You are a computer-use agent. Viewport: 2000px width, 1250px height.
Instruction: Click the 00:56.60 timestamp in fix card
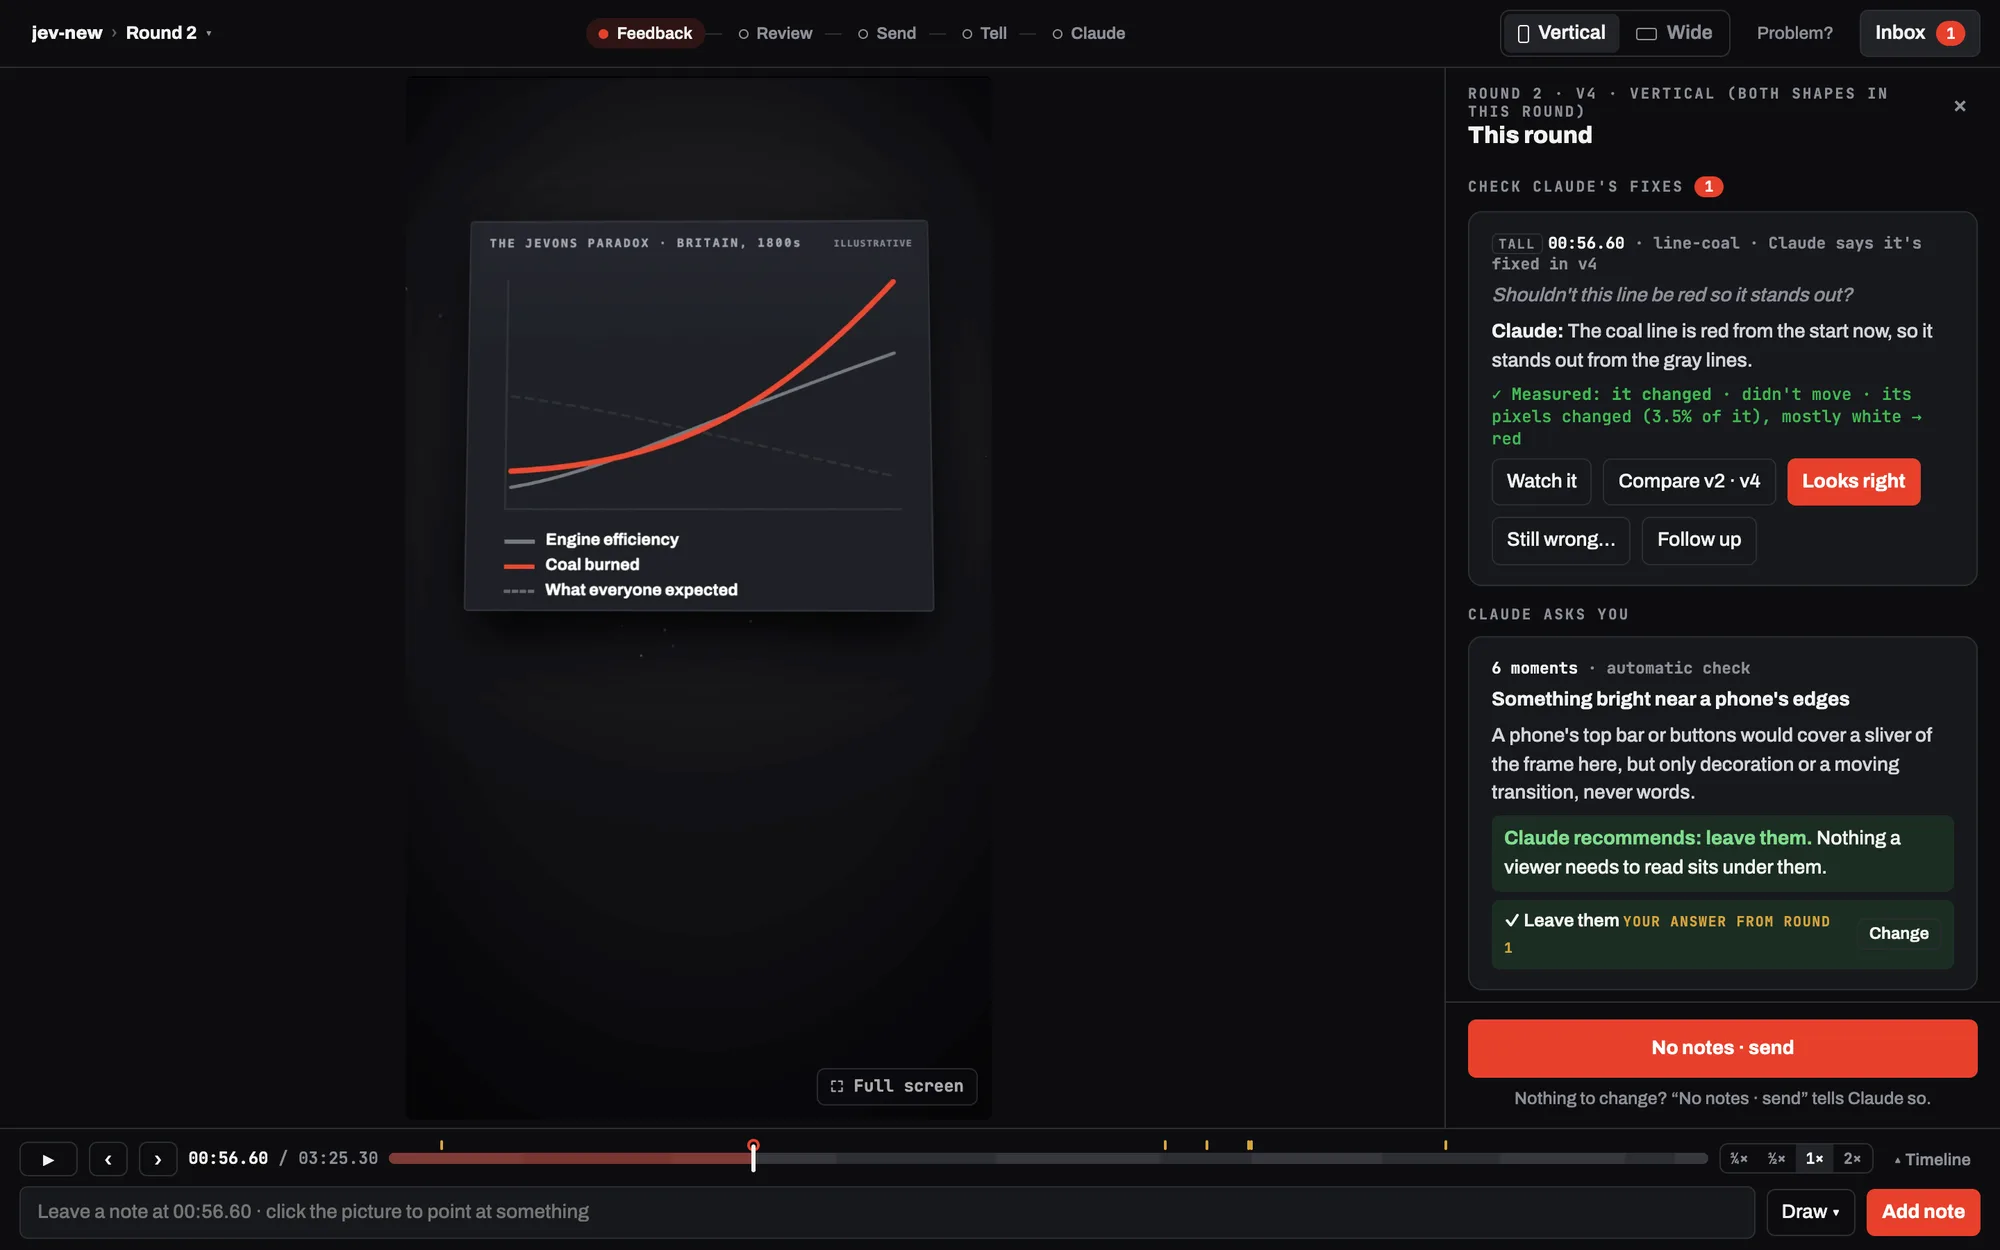(x=1586, y=243)
